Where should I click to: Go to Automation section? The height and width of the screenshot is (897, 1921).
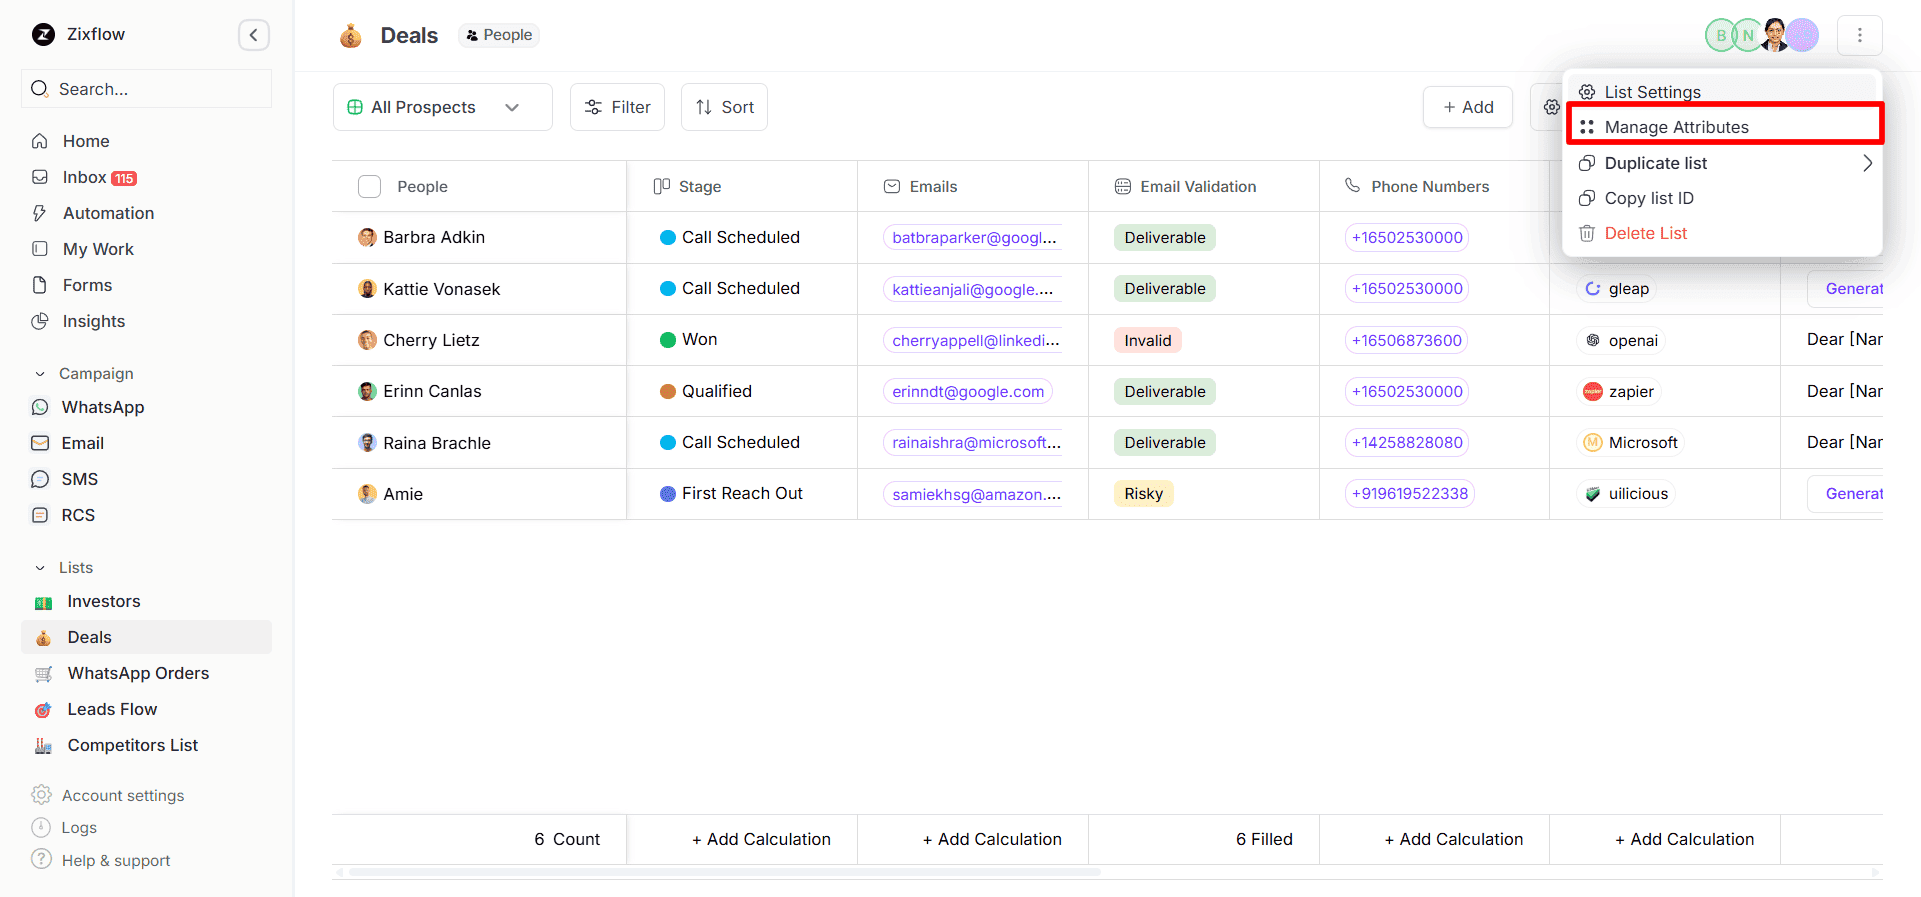(108, 213)
